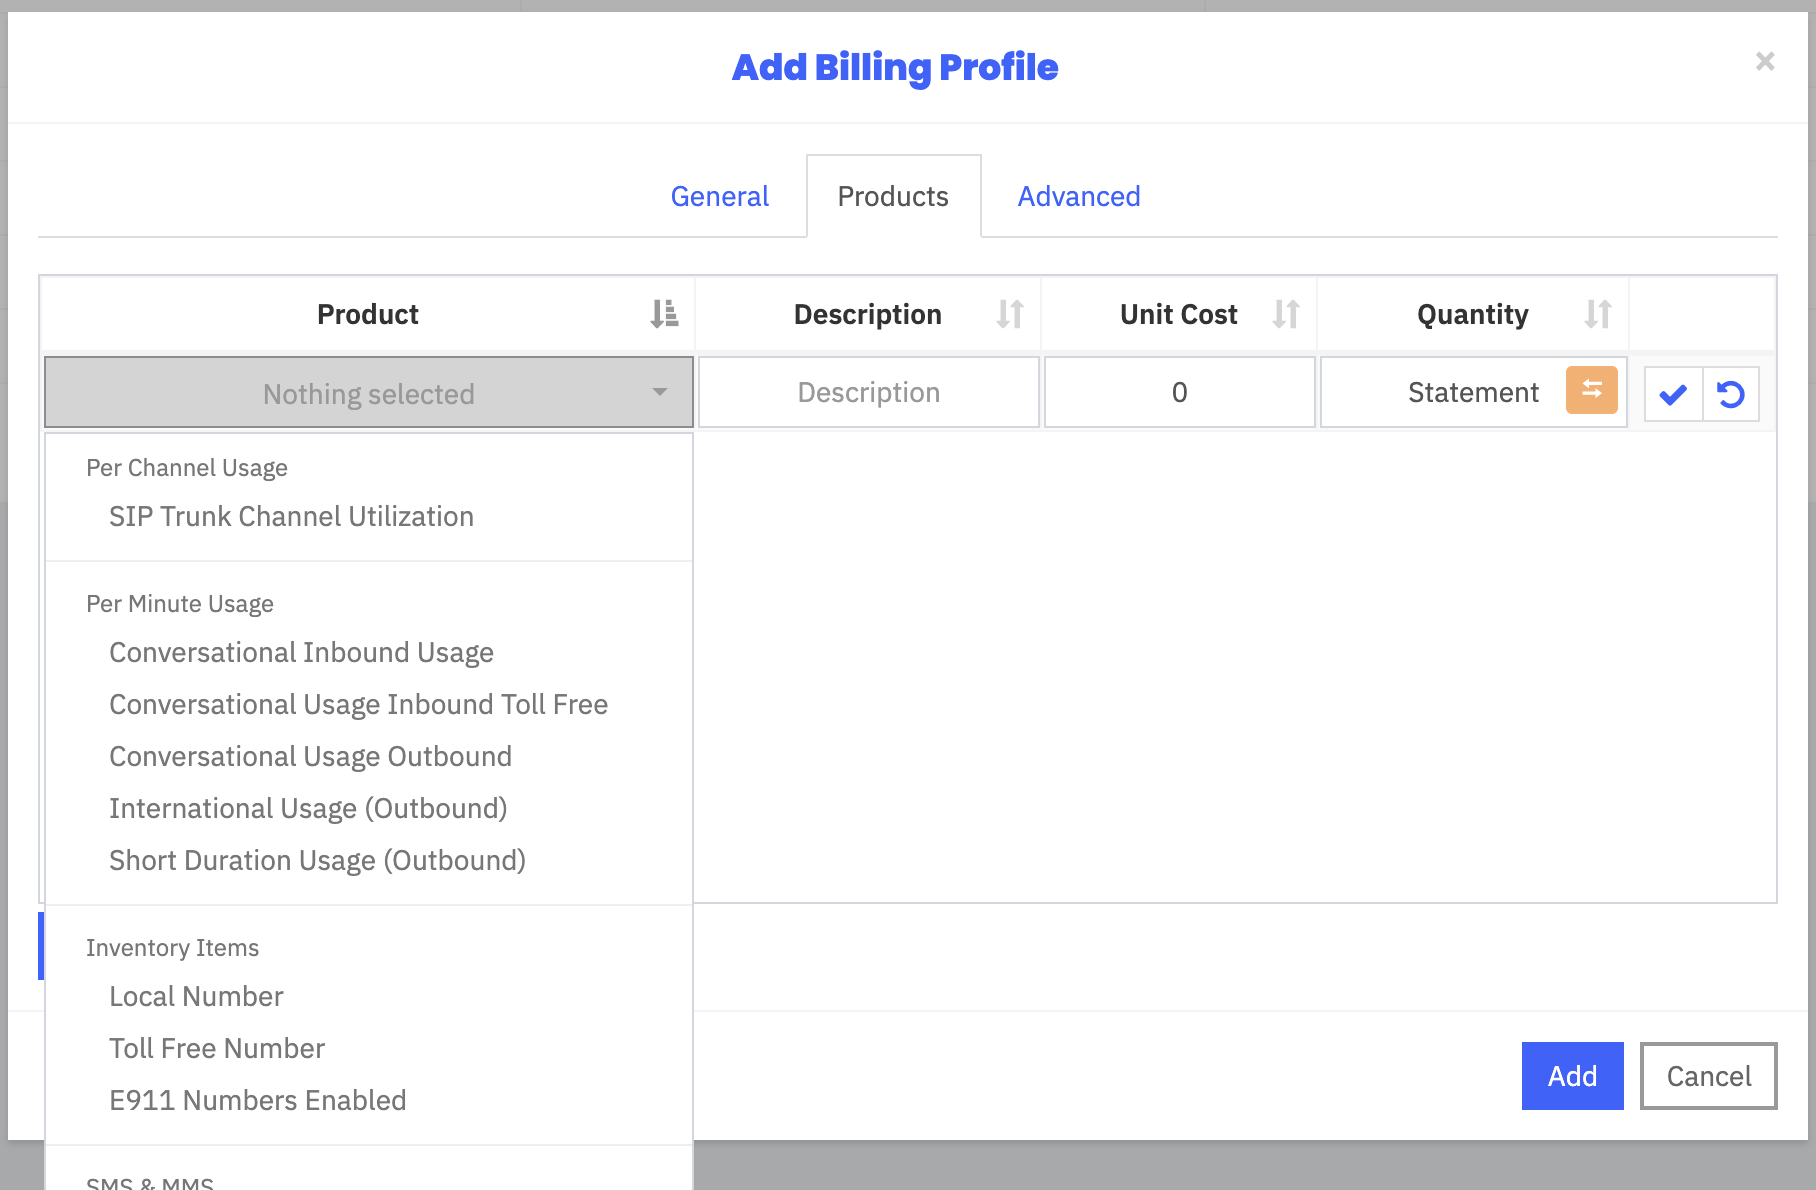Screen dimensions: 1816x1190
Task: Click the Inventory Items group label
Action: click(172, 948)
